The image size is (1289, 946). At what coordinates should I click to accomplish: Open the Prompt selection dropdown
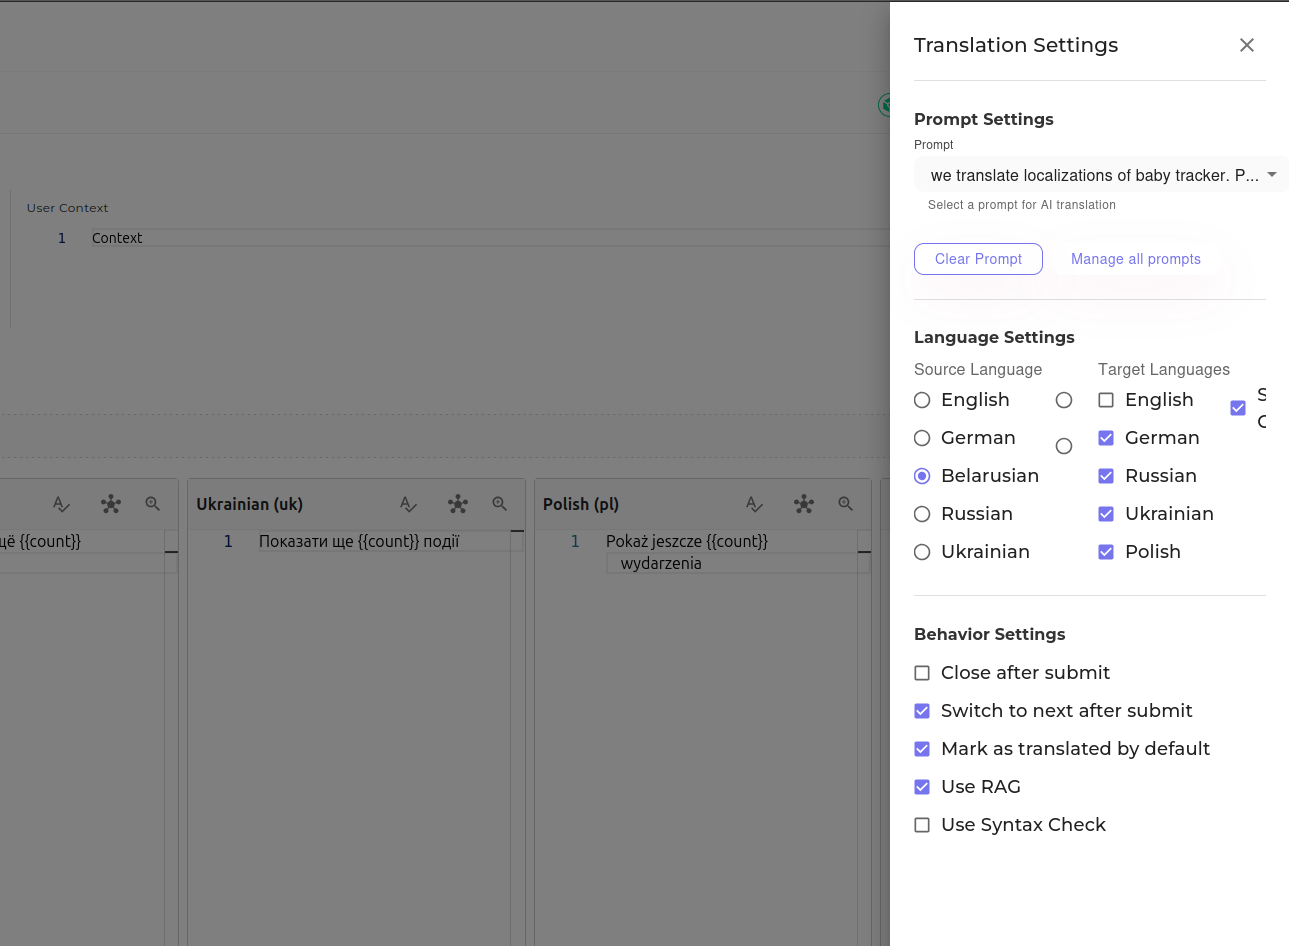pyautogui.click(x=1100, y=175)
